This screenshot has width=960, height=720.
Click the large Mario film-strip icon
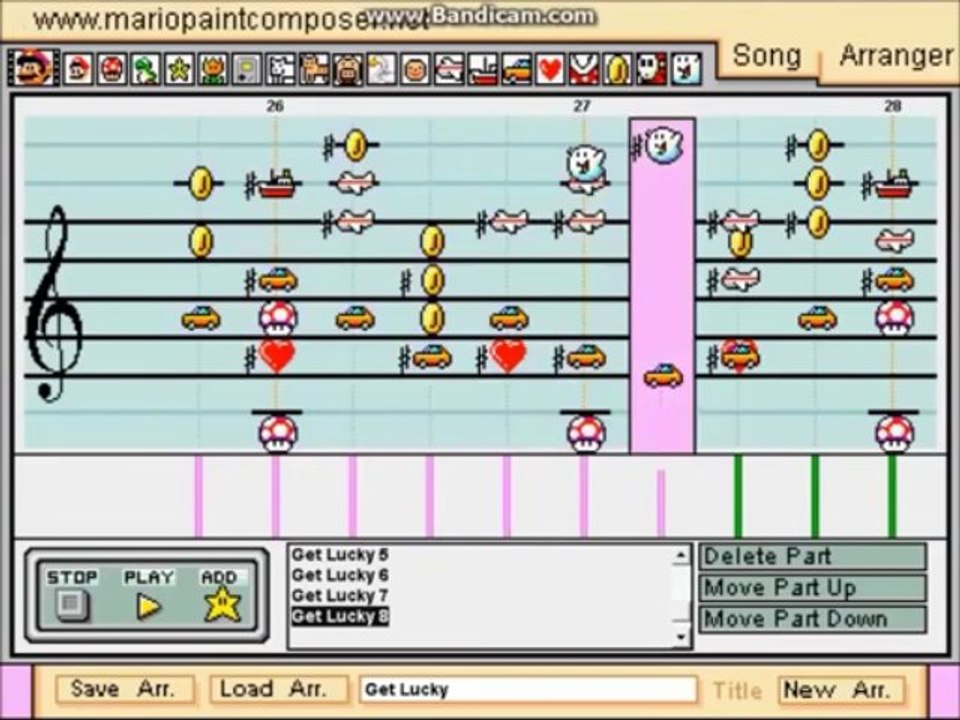click(34, 68)
